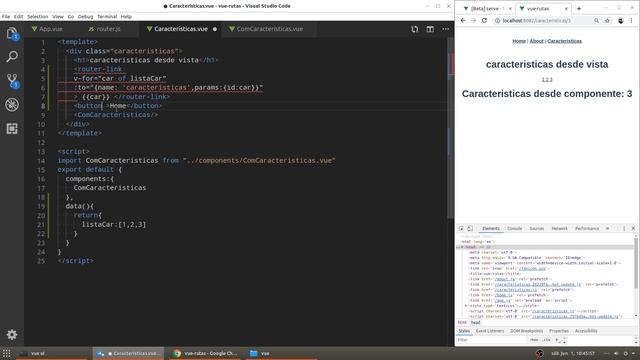Switch to the DevTools Console tab

(515, 229)
